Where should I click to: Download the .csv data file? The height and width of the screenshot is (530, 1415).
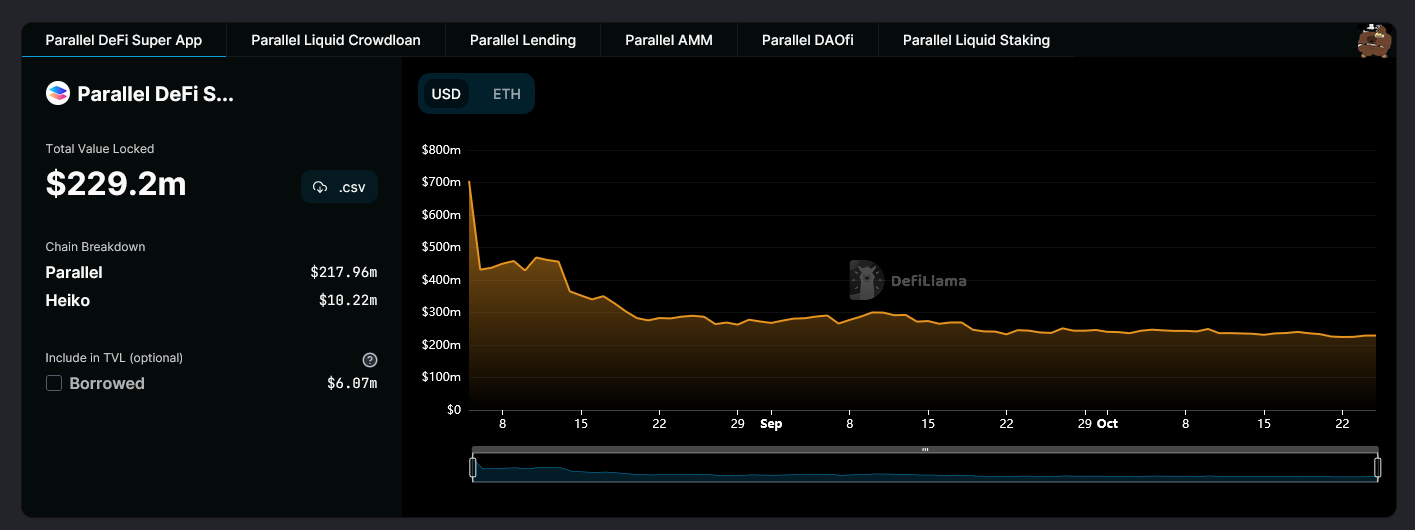339,187
